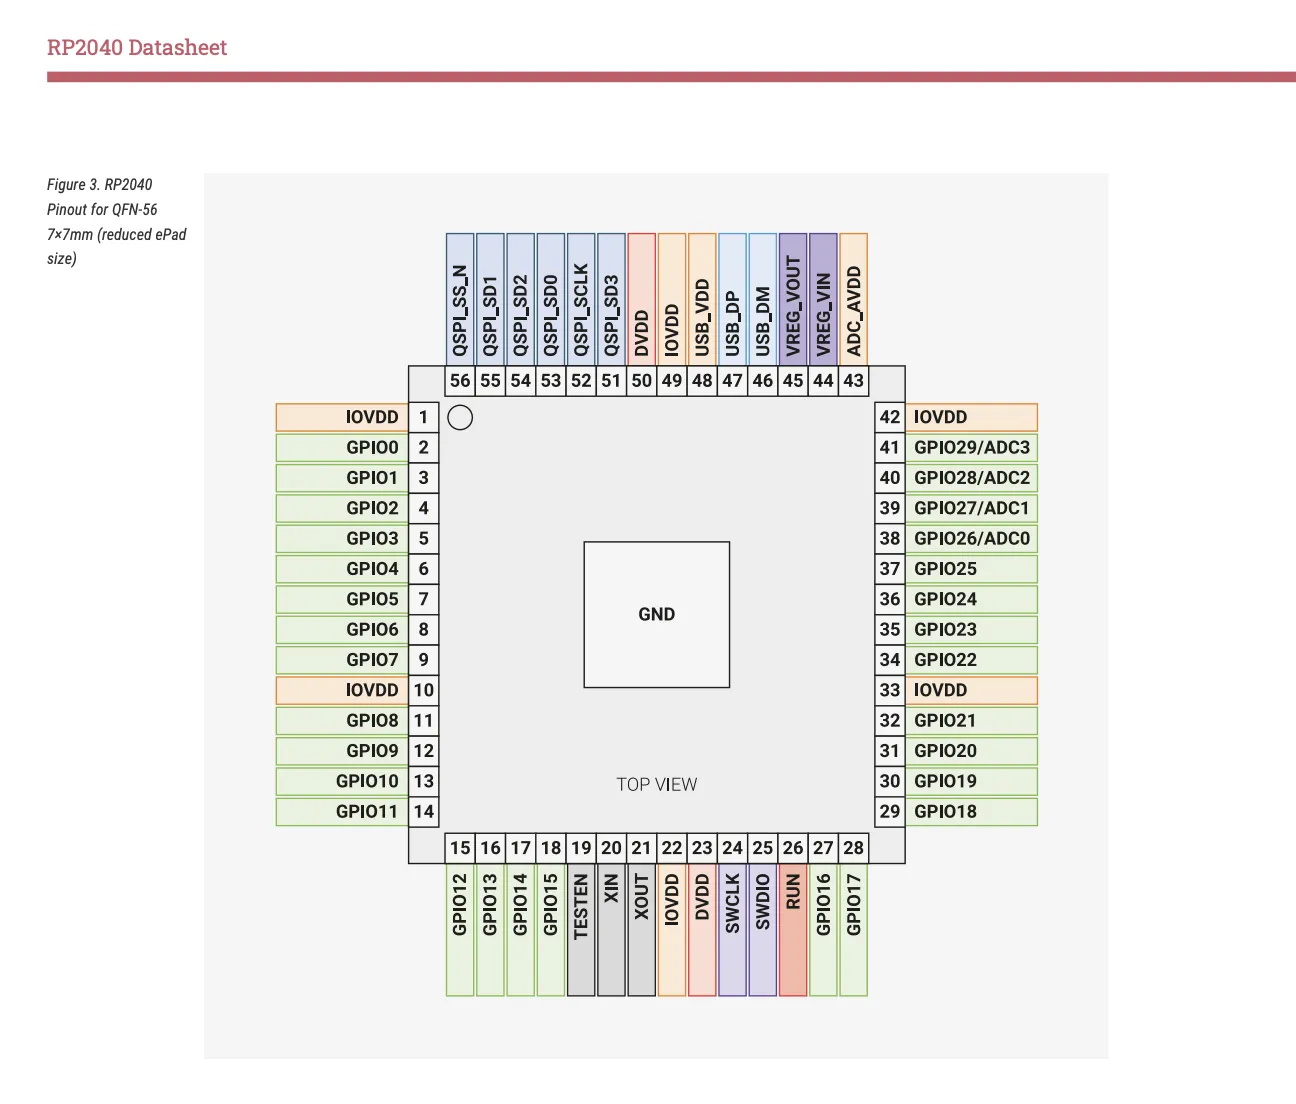Click the RP2040 Datasheet heading
Image resolution: width=1296 pixels, height=1104 pixels.
pyautogui.click(x=136, y=47)
